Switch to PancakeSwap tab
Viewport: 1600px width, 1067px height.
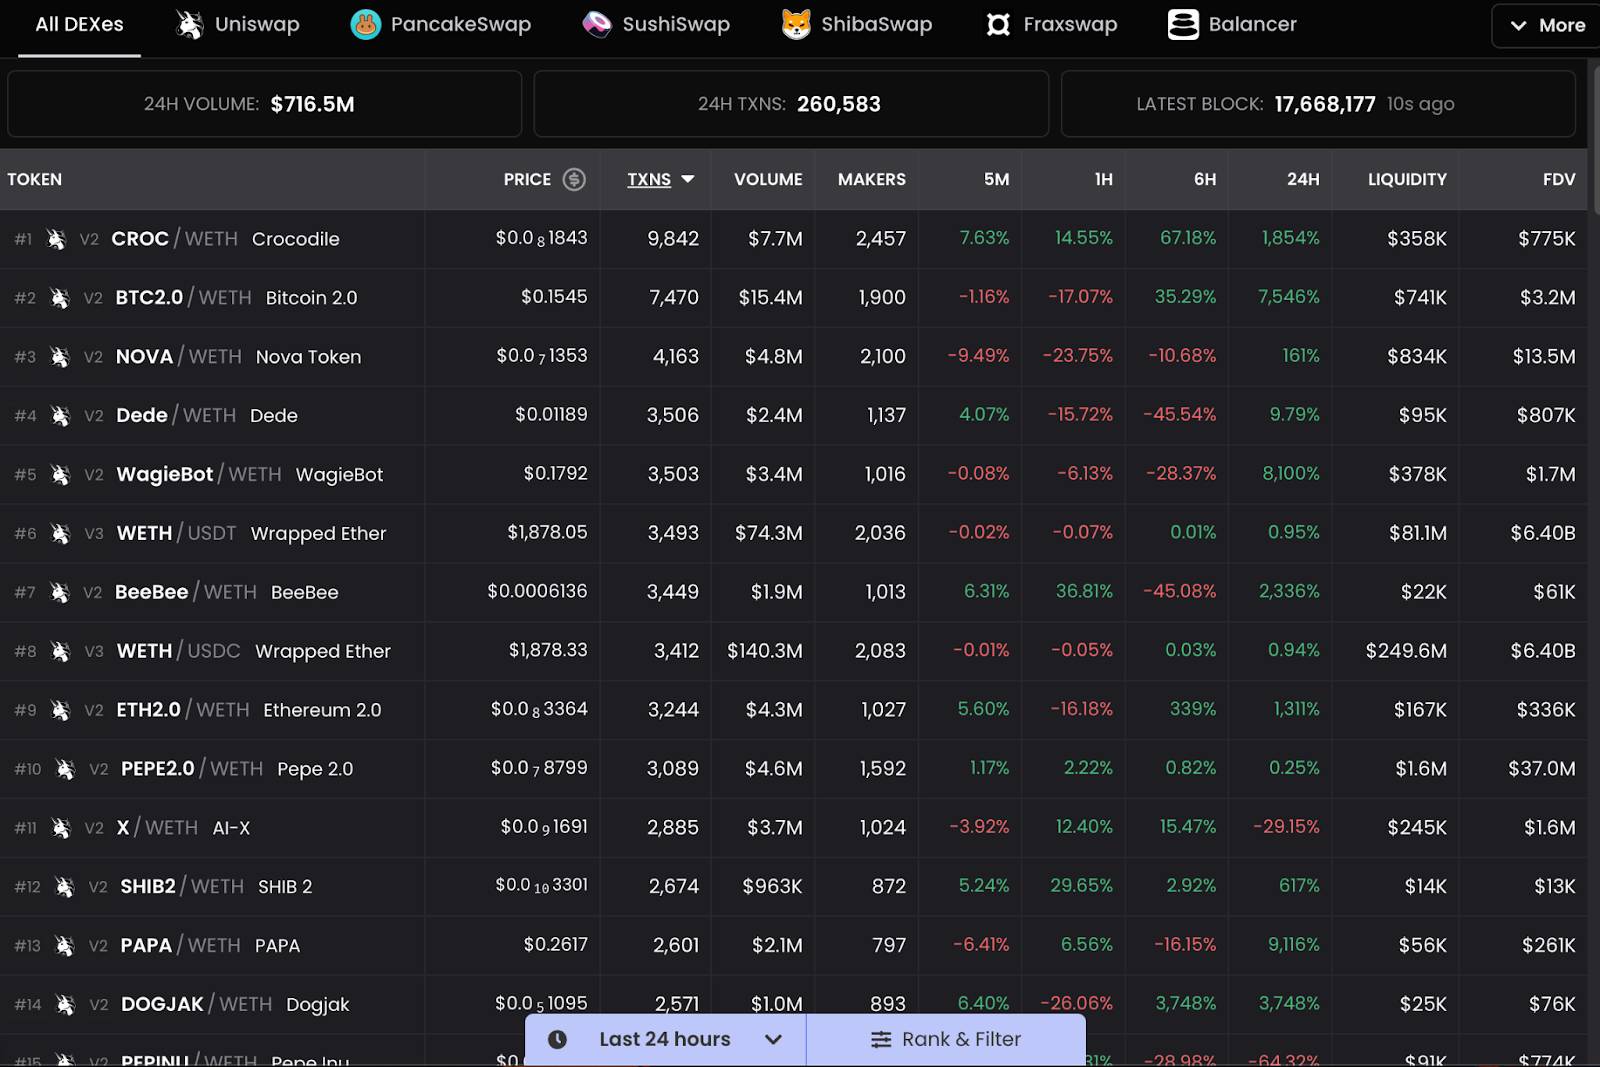point(440,24)
